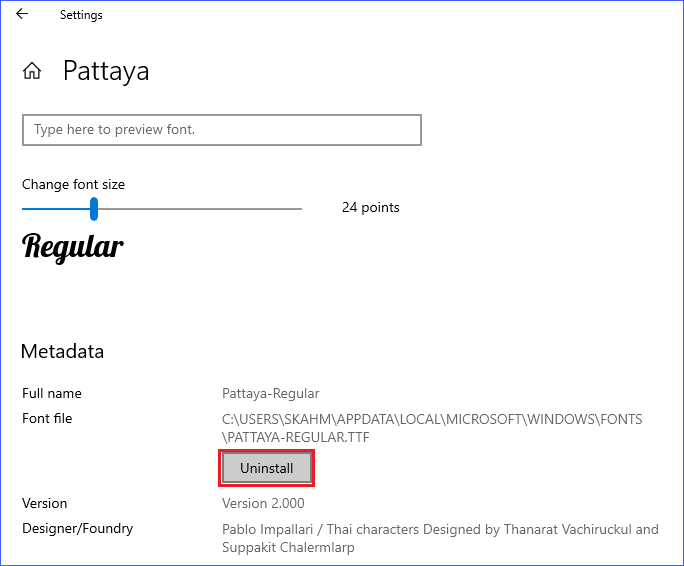Image resolution: width=684 pixels, height=566 pixels.
Task: Click the Metadata heading
Action: 62,351
